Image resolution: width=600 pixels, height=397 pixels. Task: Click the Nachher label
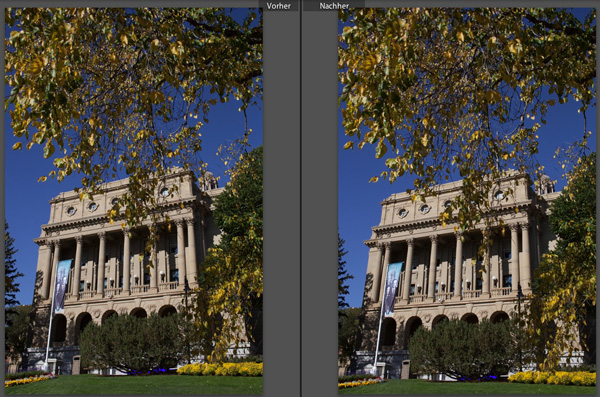pos(334,6)
